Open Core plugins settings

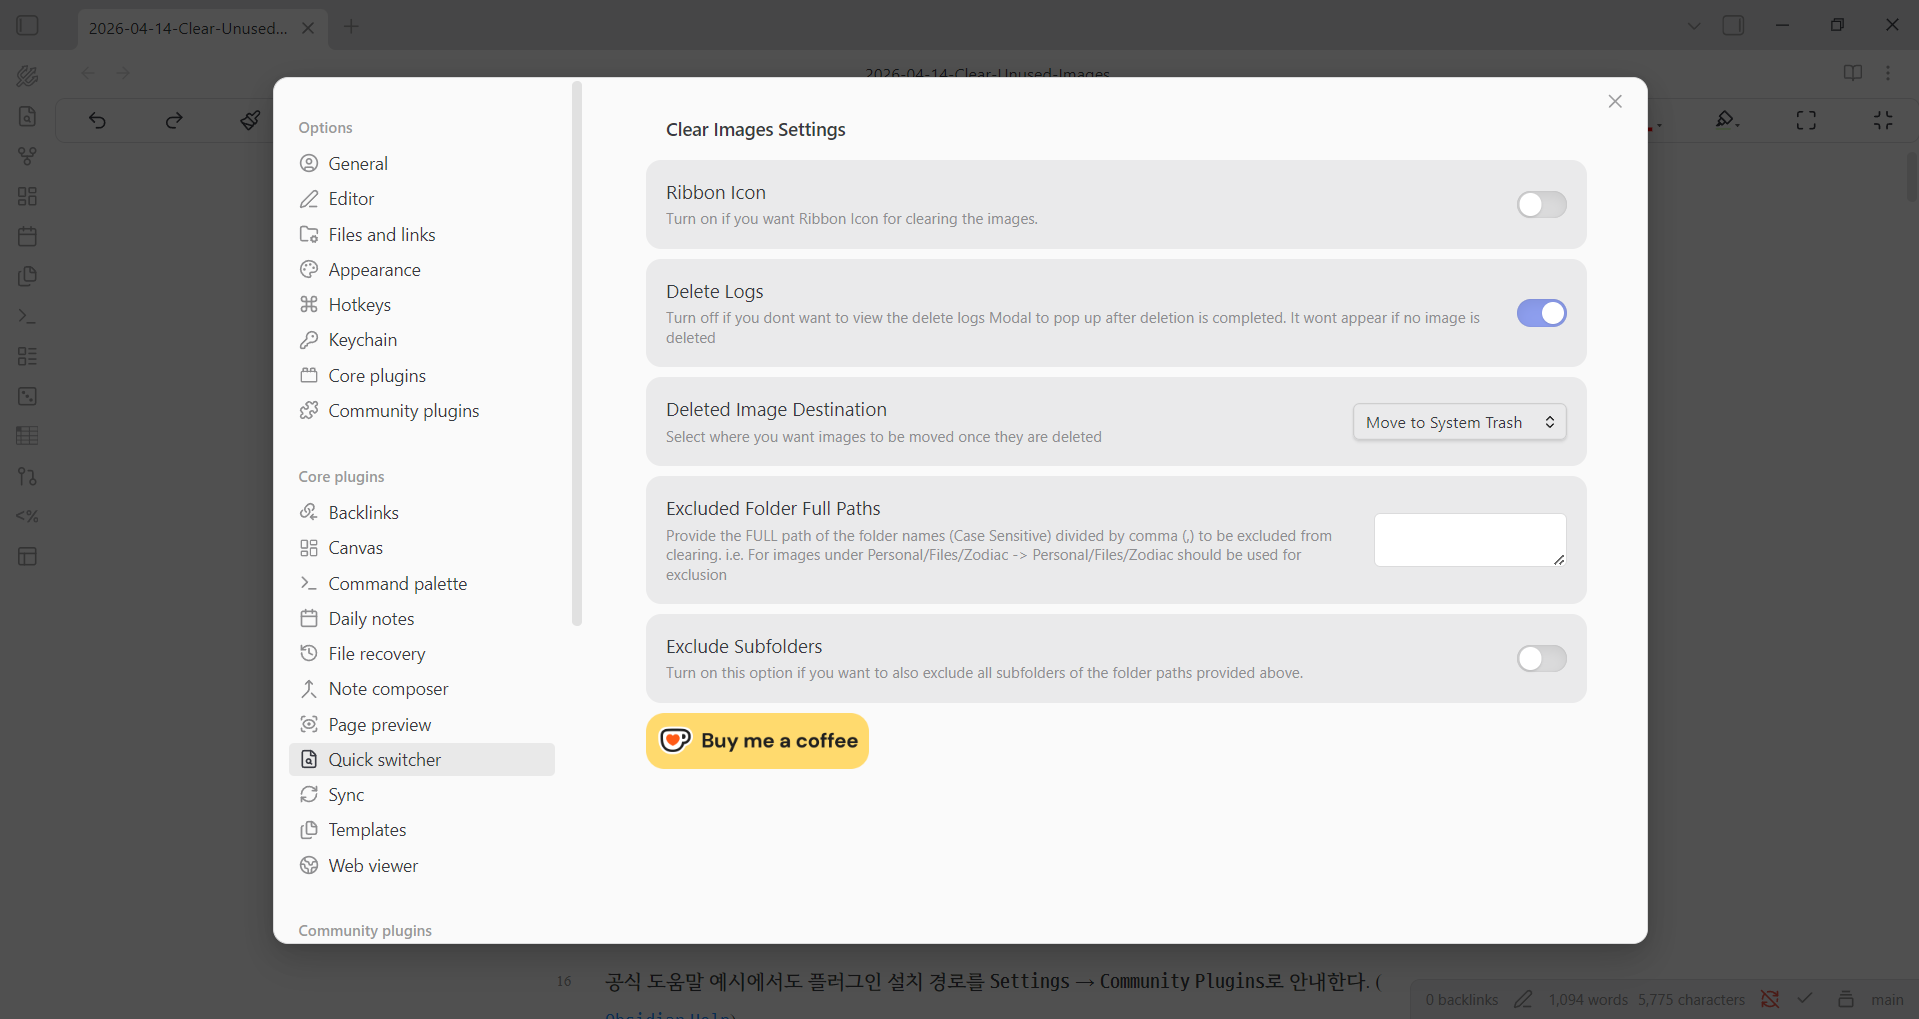tap(422, 376)
